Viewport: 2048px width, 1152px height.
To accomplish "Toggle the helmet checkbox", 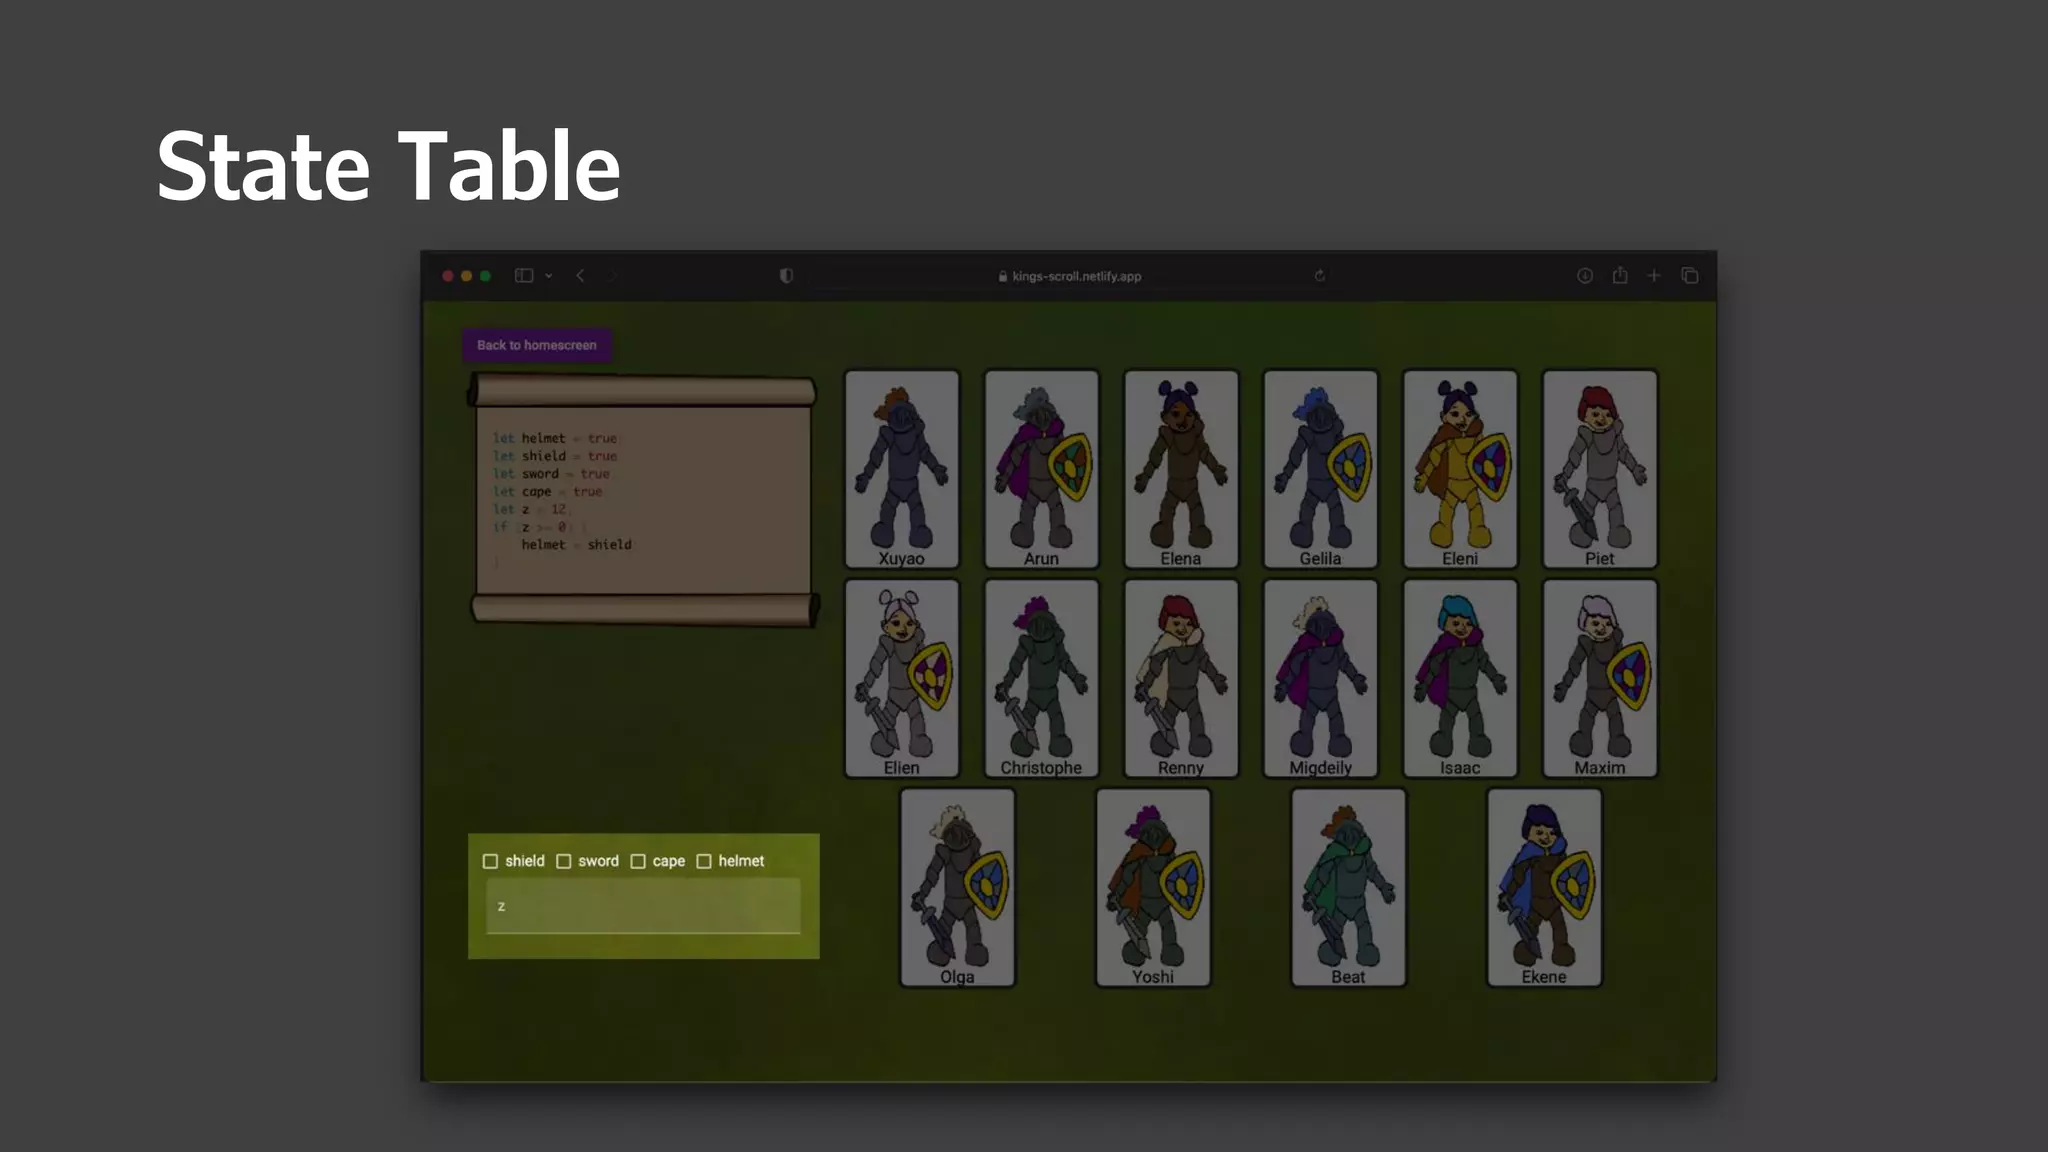I will click(704, 861).
